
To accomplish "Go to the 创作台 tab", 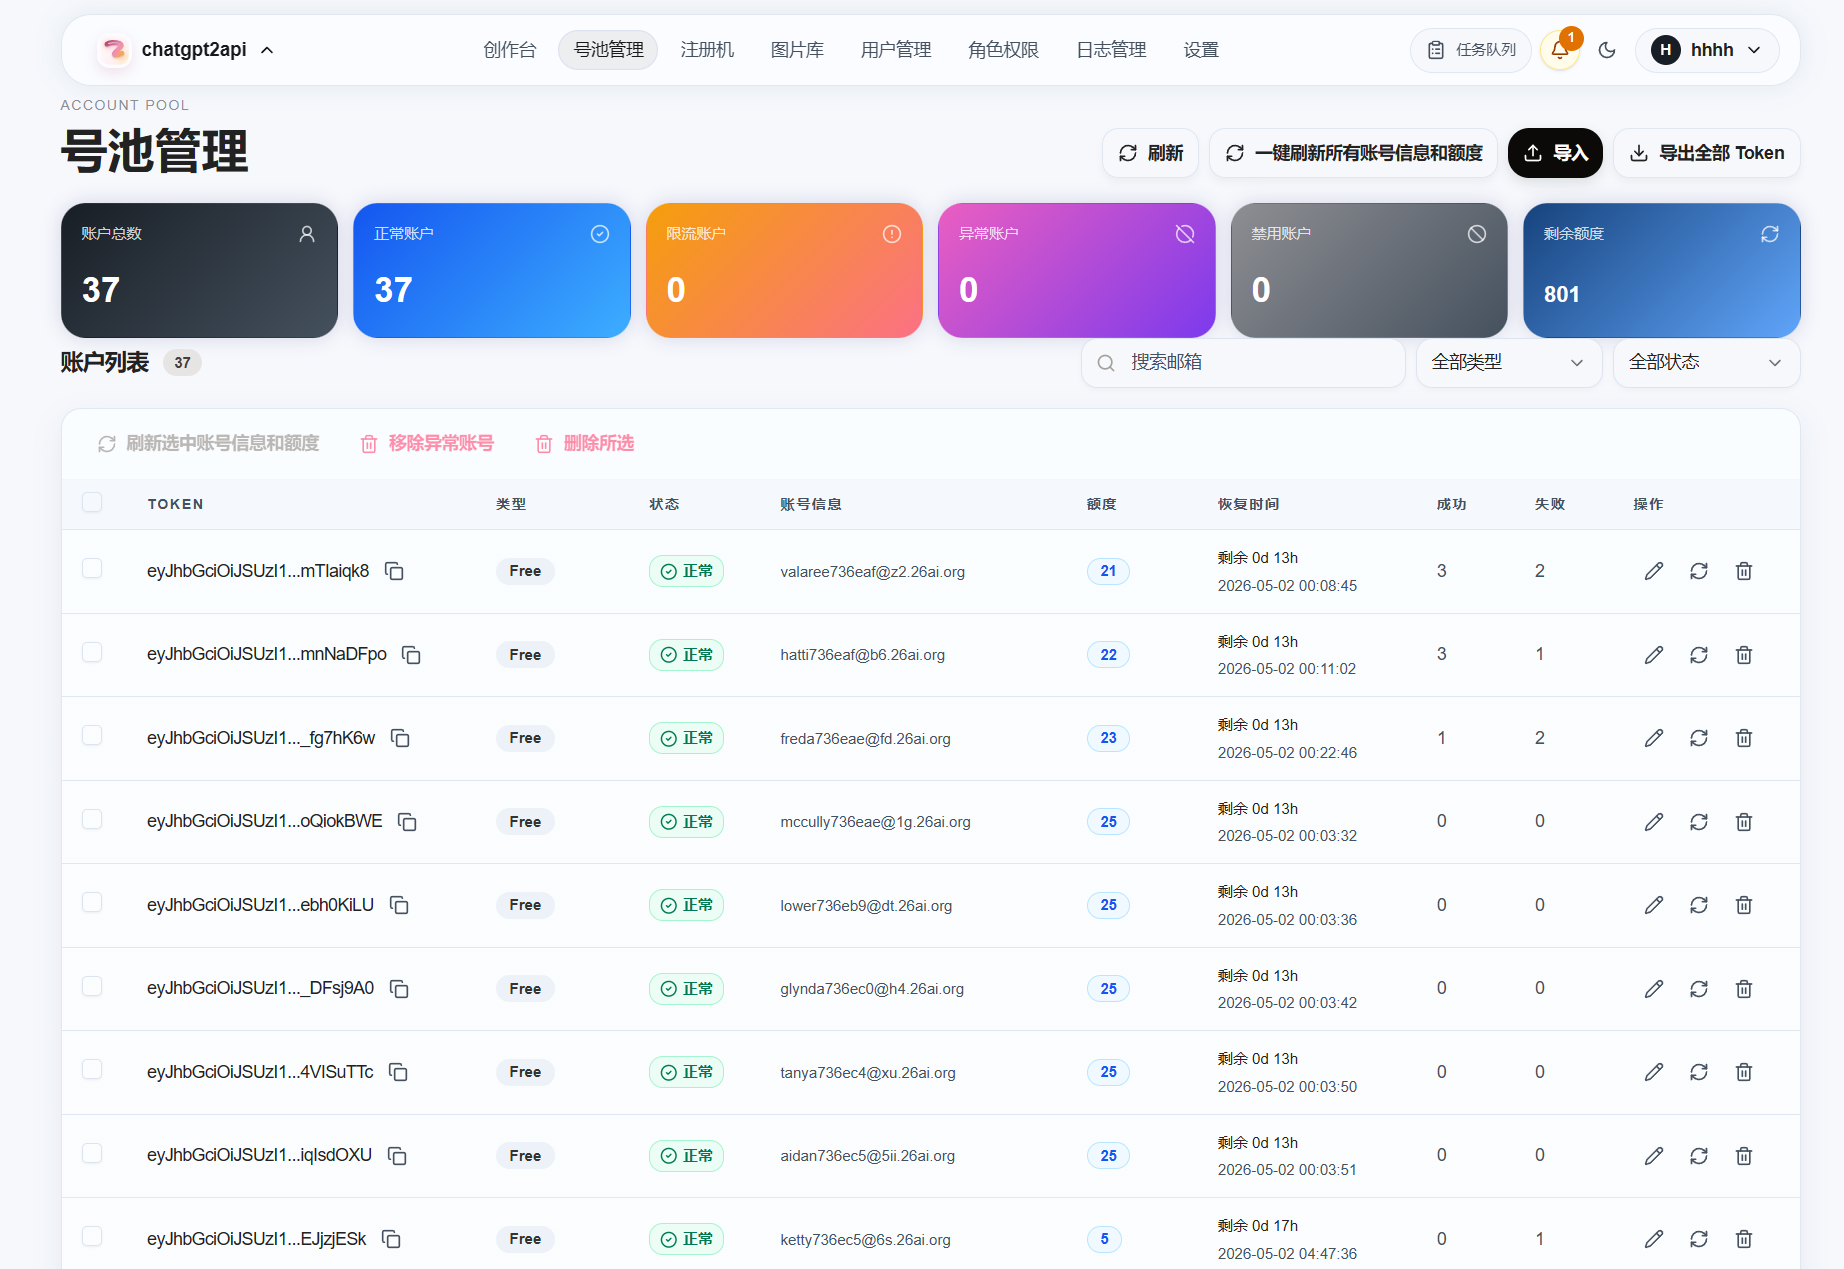I will tap(510, 50).
